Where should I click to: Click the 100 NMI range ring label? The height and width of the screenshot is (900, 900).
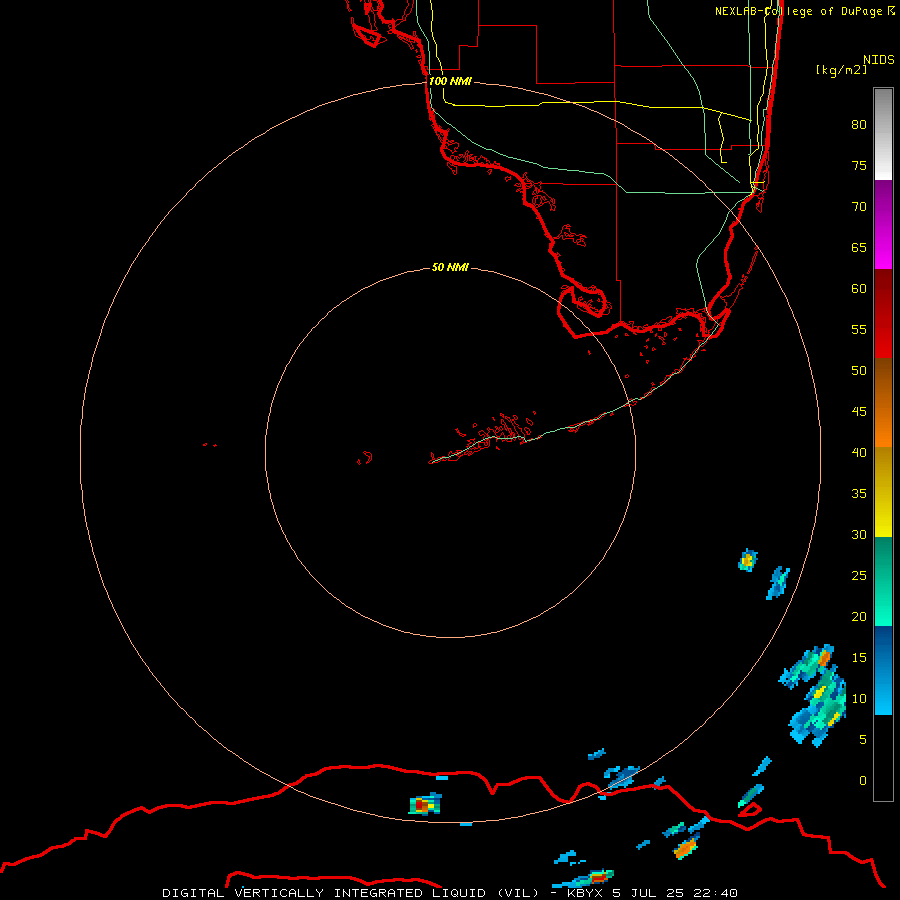click(x=450, y=81)
